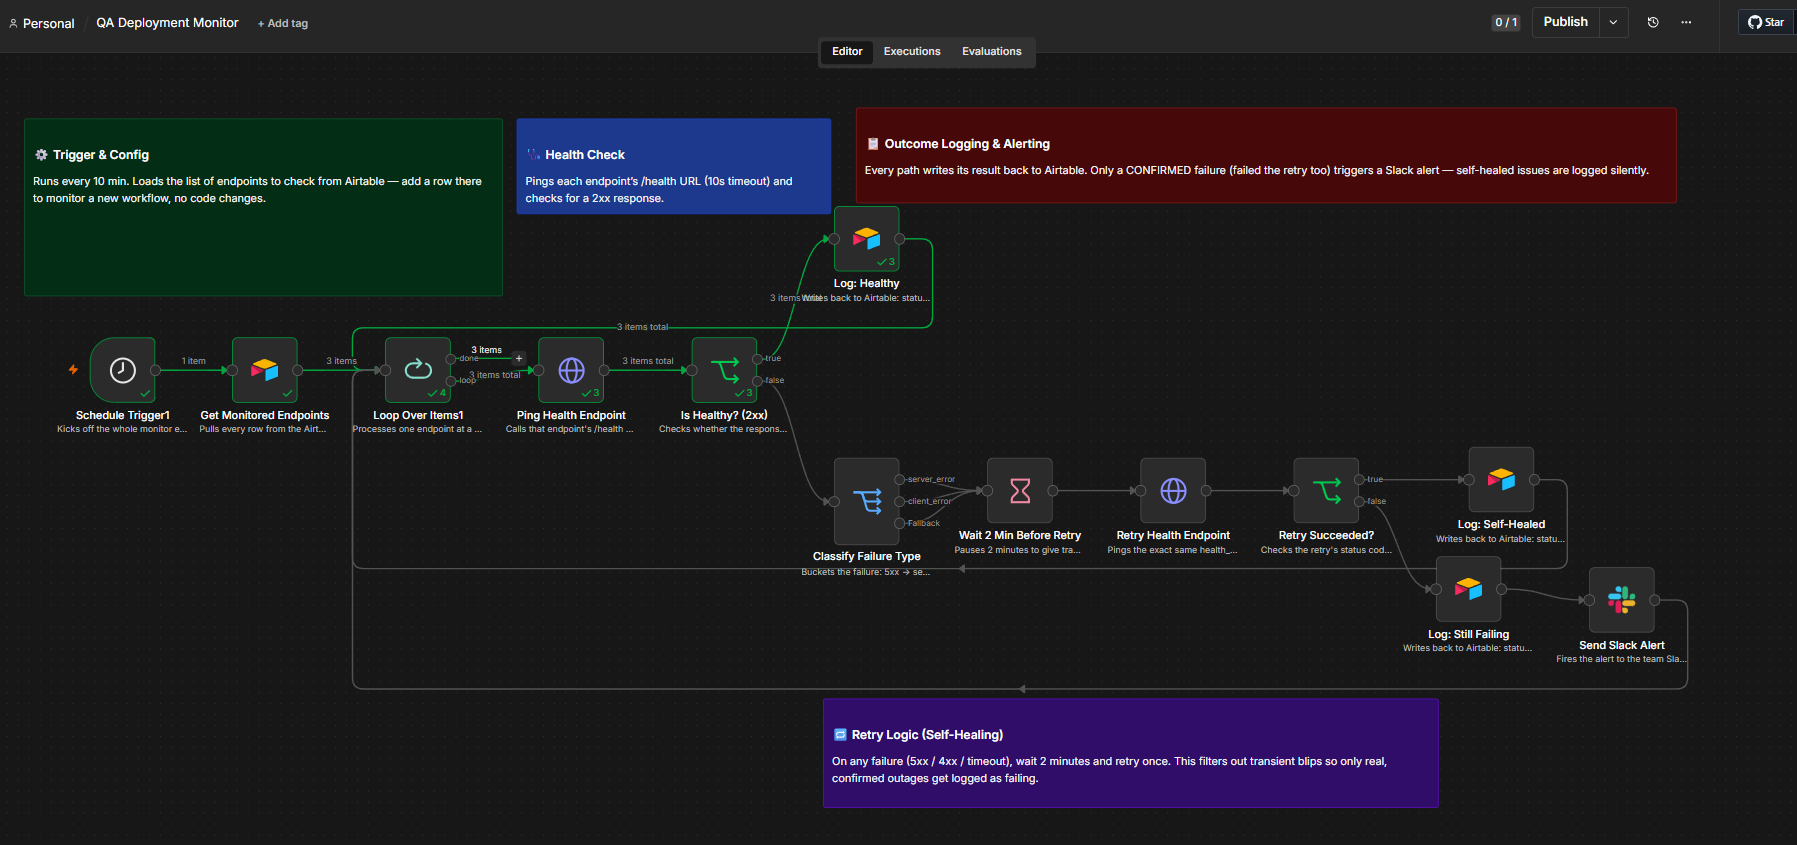Click the 0 / 1 counter badge
The width and height of the screenshot is (1797, 845).
pyautogui.click(x=1506, y=22)
